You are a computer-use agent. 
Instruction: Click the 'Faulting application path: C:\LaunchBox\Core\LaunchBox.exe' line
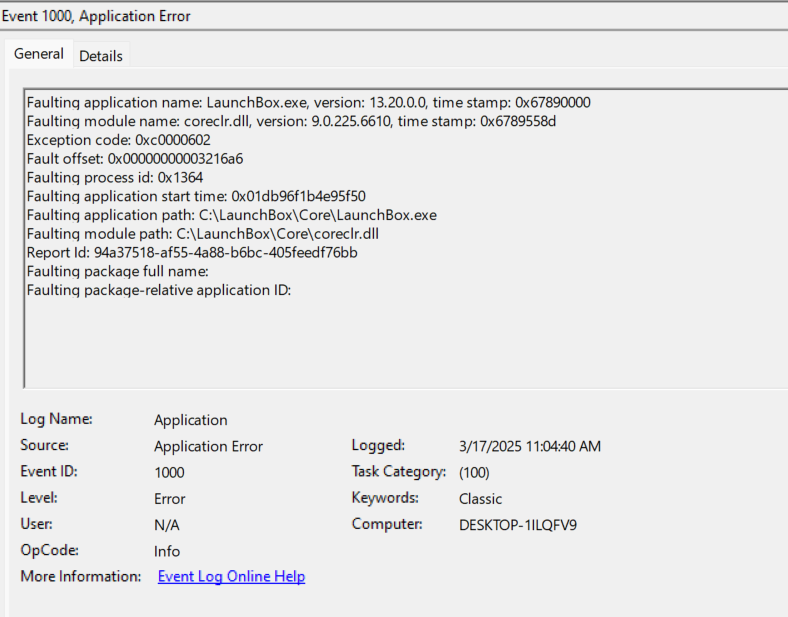[232, 215]
